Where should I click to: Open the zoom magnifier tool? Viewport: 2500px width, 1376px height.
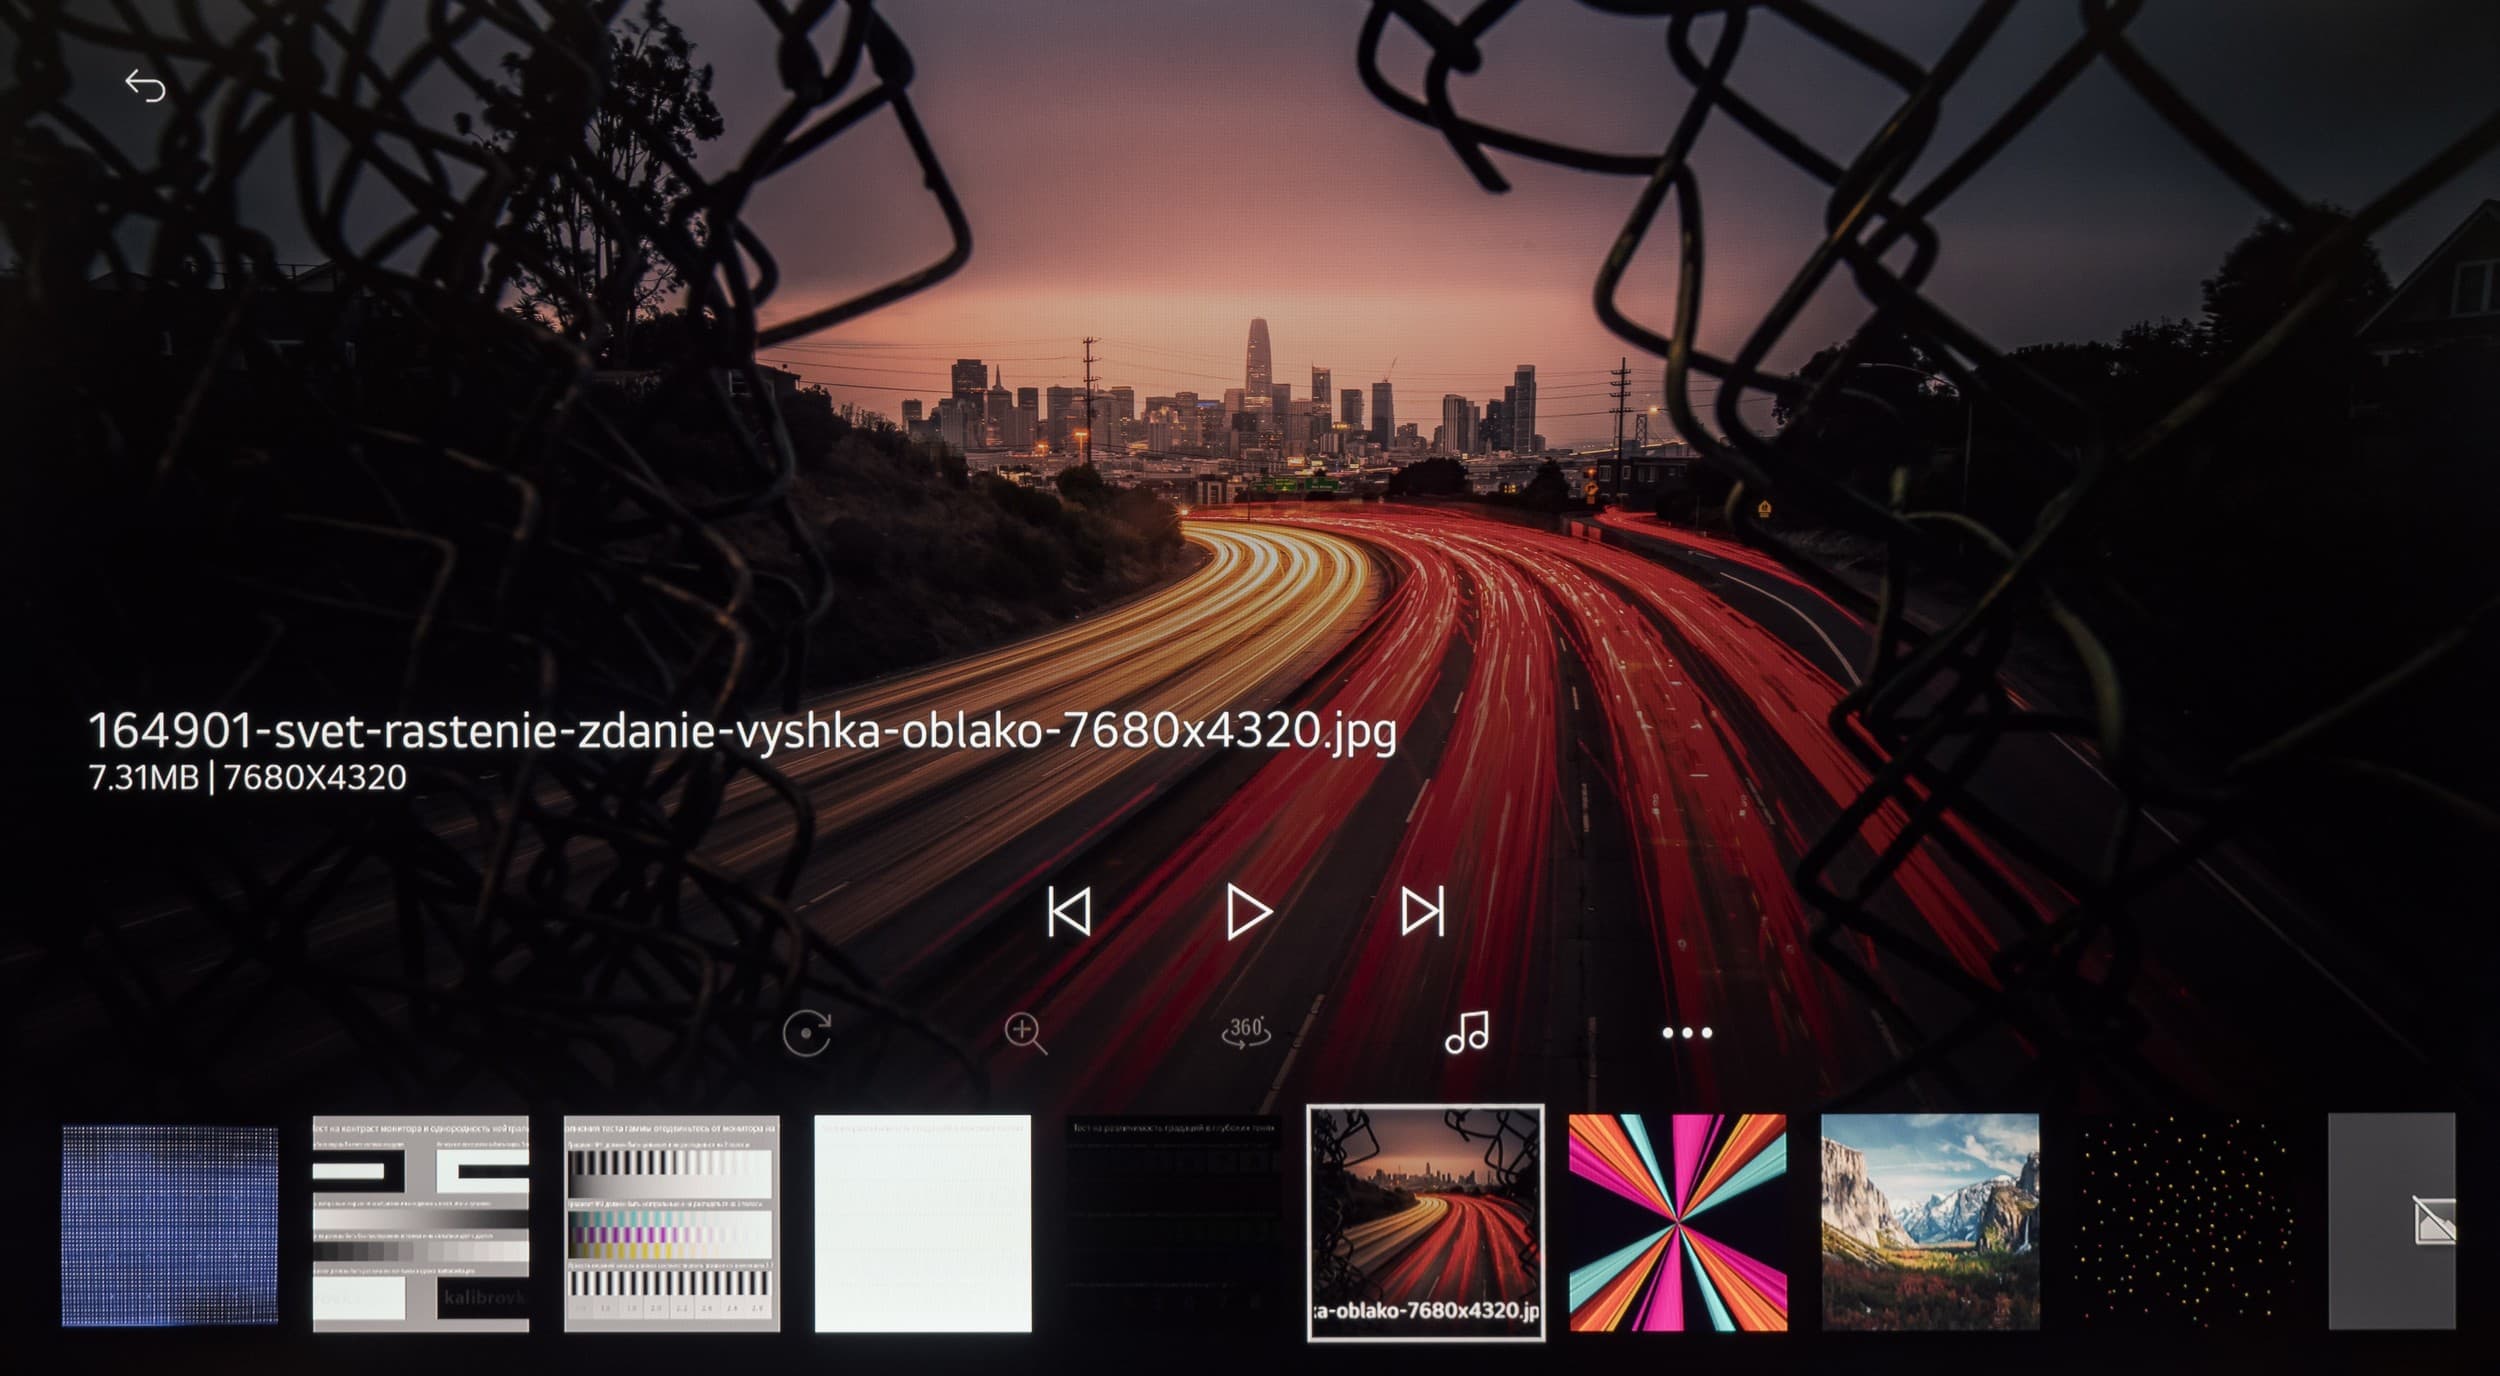tap(1025, 1034)
